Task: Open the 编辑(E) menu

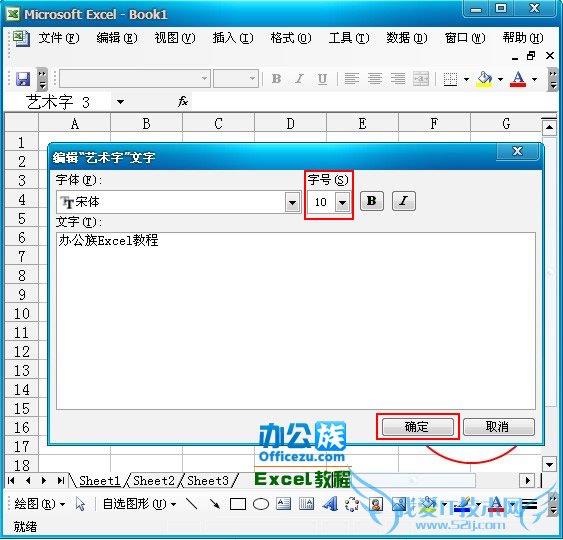Action: coord(117,38)
